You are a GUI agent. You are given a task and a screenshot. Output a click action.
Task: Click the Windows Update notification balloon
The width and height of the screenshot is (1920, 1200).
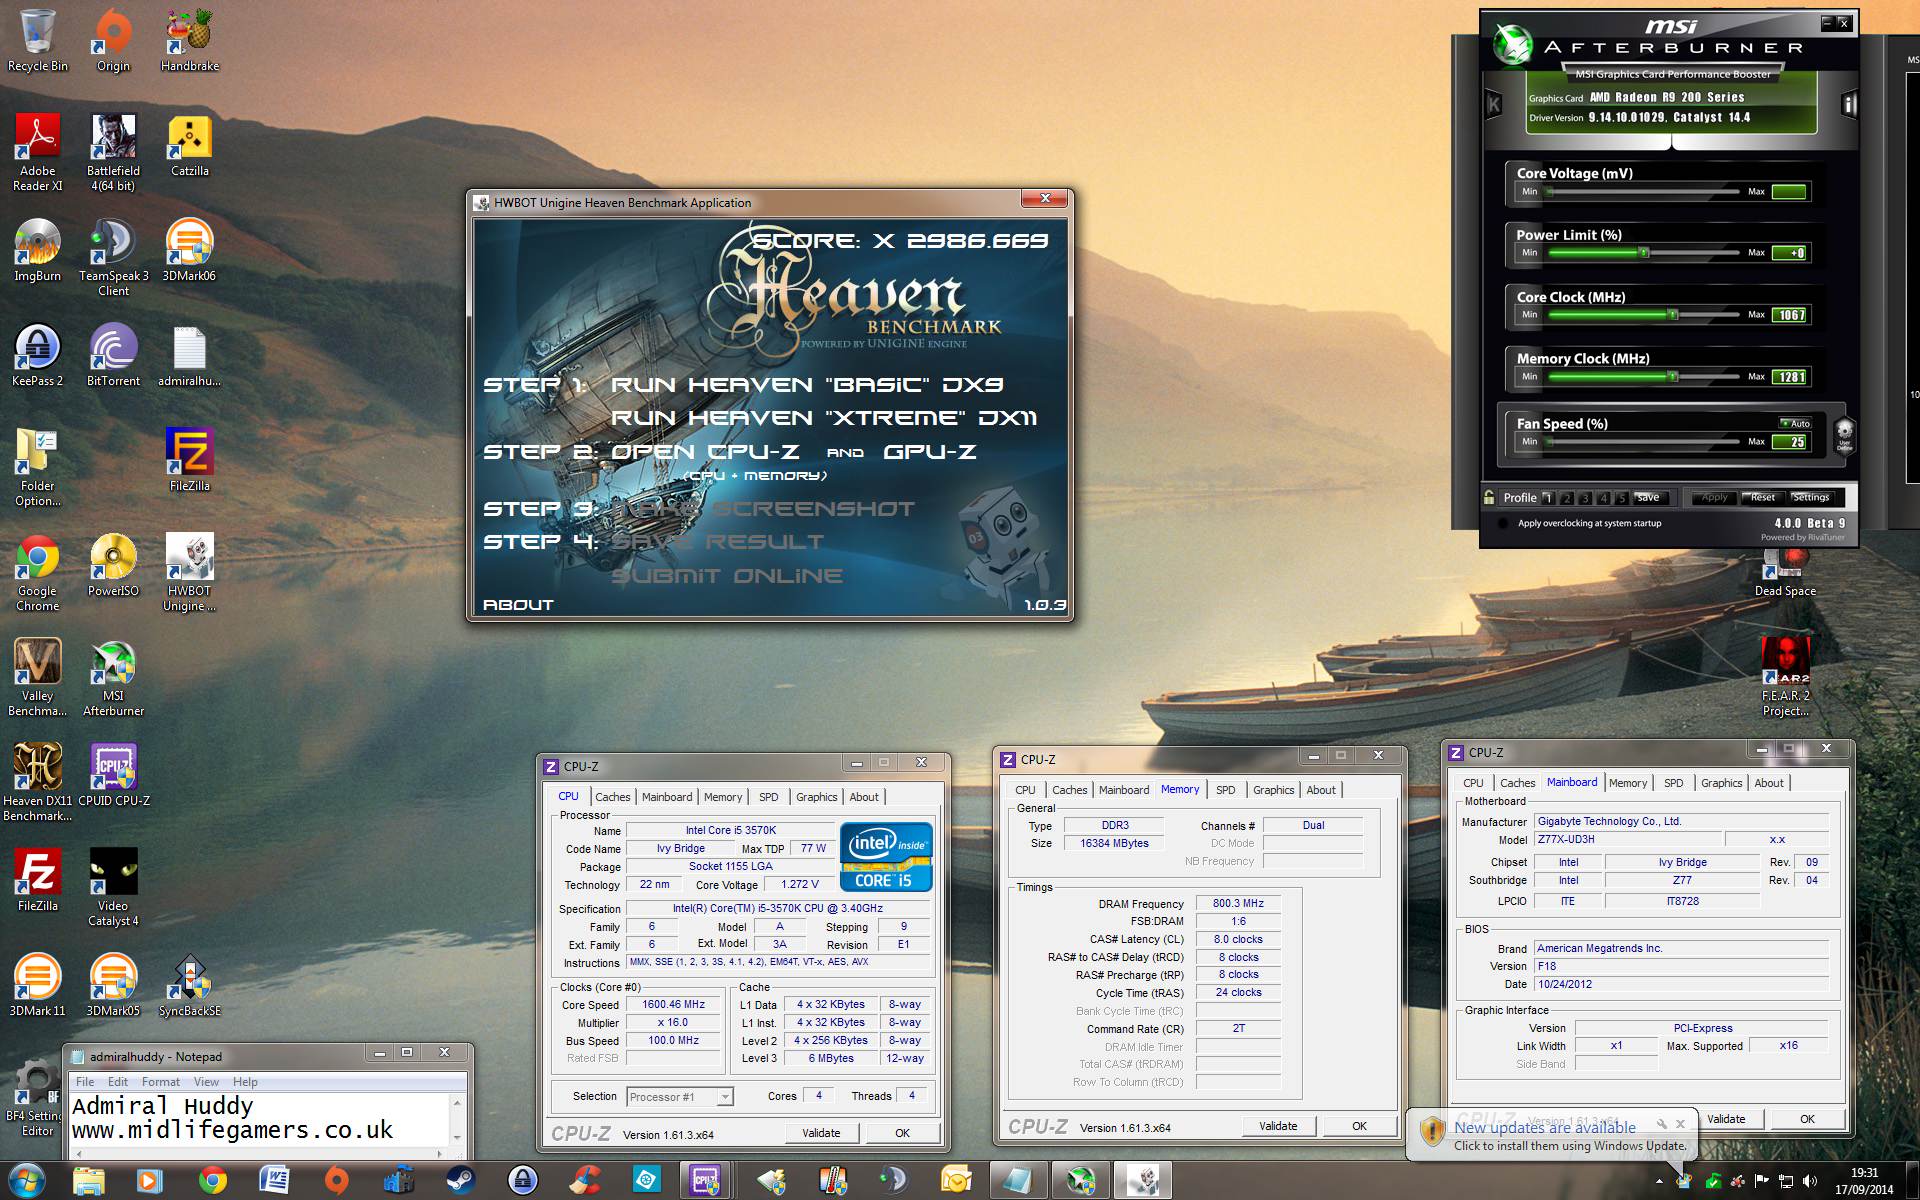(1552, 1136)
